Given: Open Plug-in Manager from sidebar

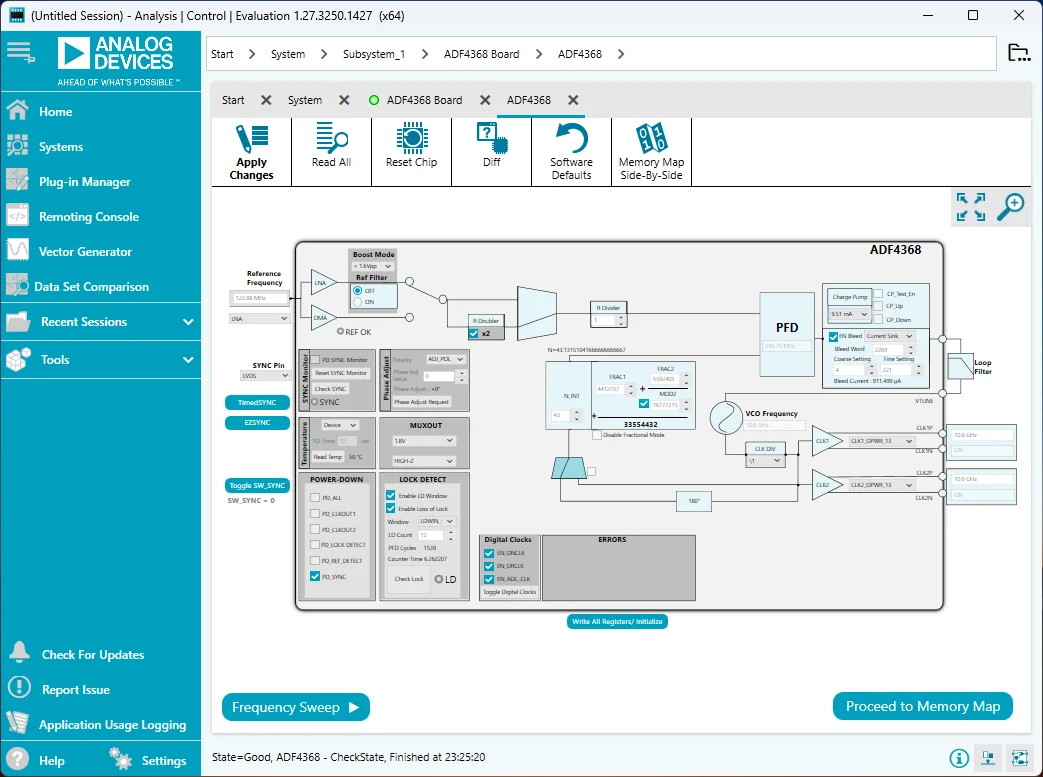Looking at the screenshot, I should pos(84,182).
